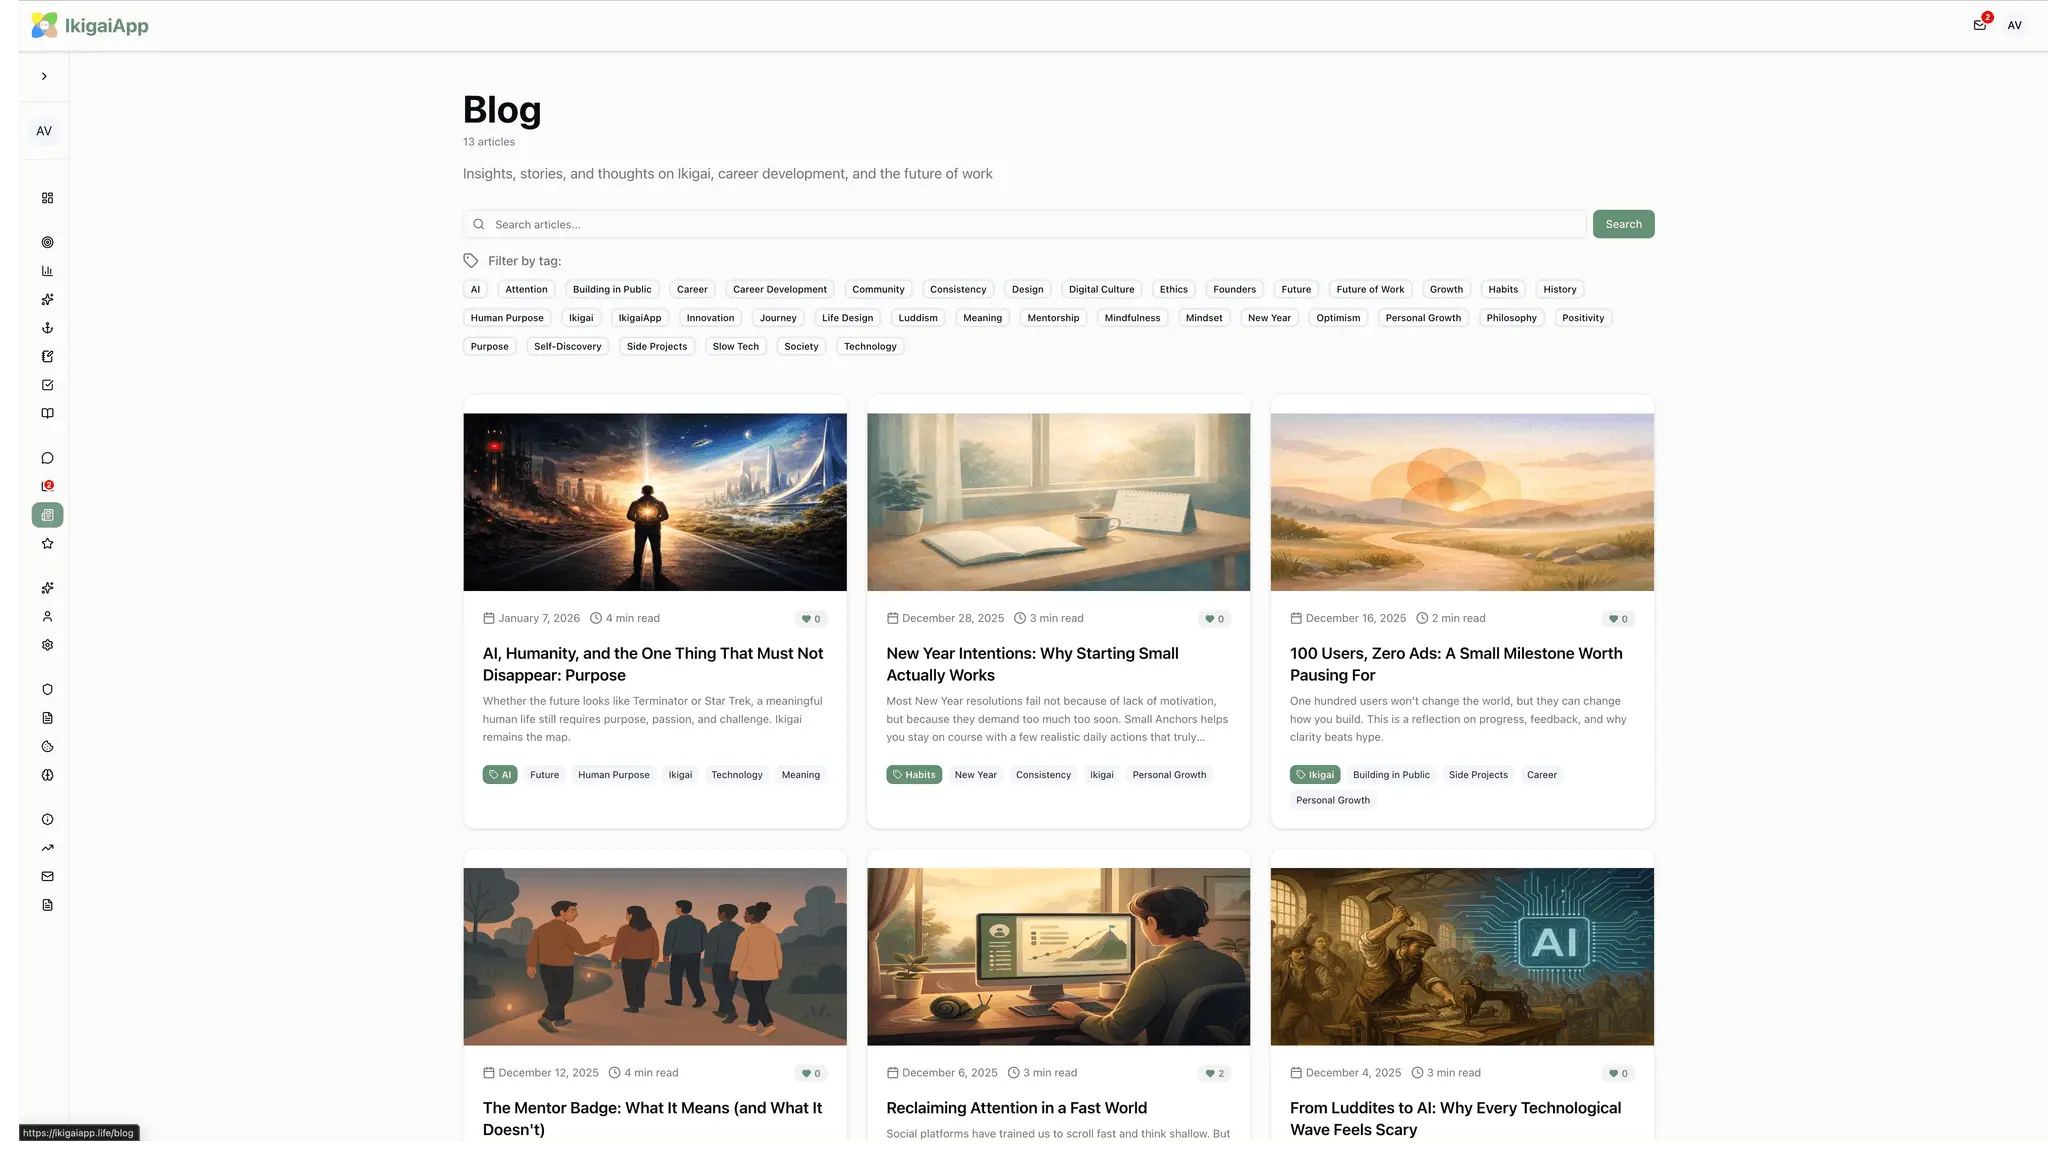Open the settings gear icon in the sidebar
The width and height of the screenshot is (2048, 1163).
click(47, 645)
